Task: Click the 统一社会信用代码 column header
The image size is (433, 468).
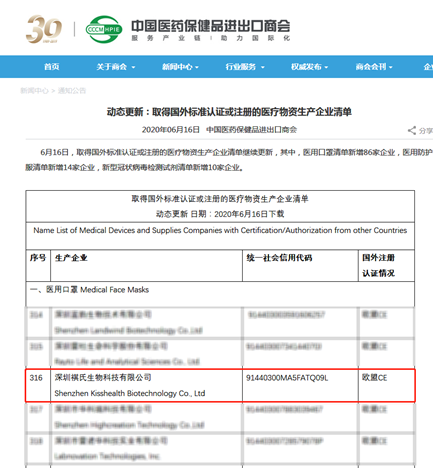Action: click(x=279, y=258)
